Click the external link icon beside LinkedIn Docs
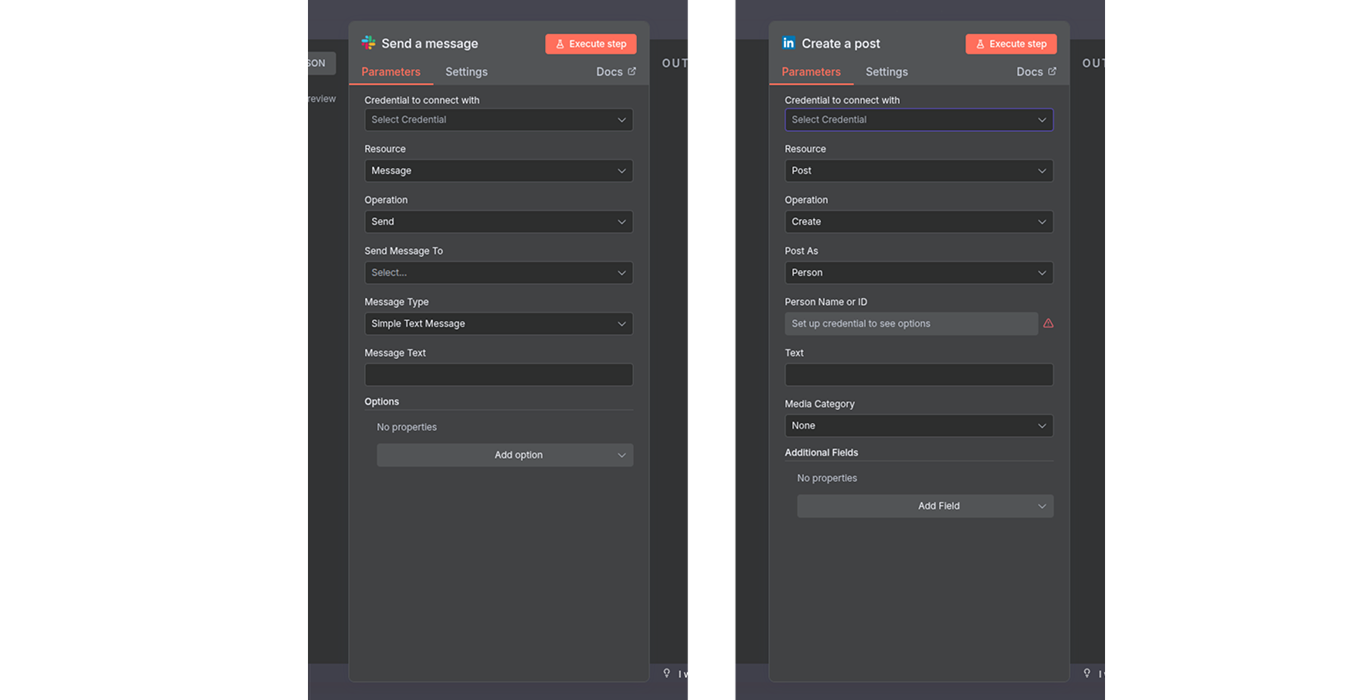1366x700 pixels. [x=1053, y=71]
